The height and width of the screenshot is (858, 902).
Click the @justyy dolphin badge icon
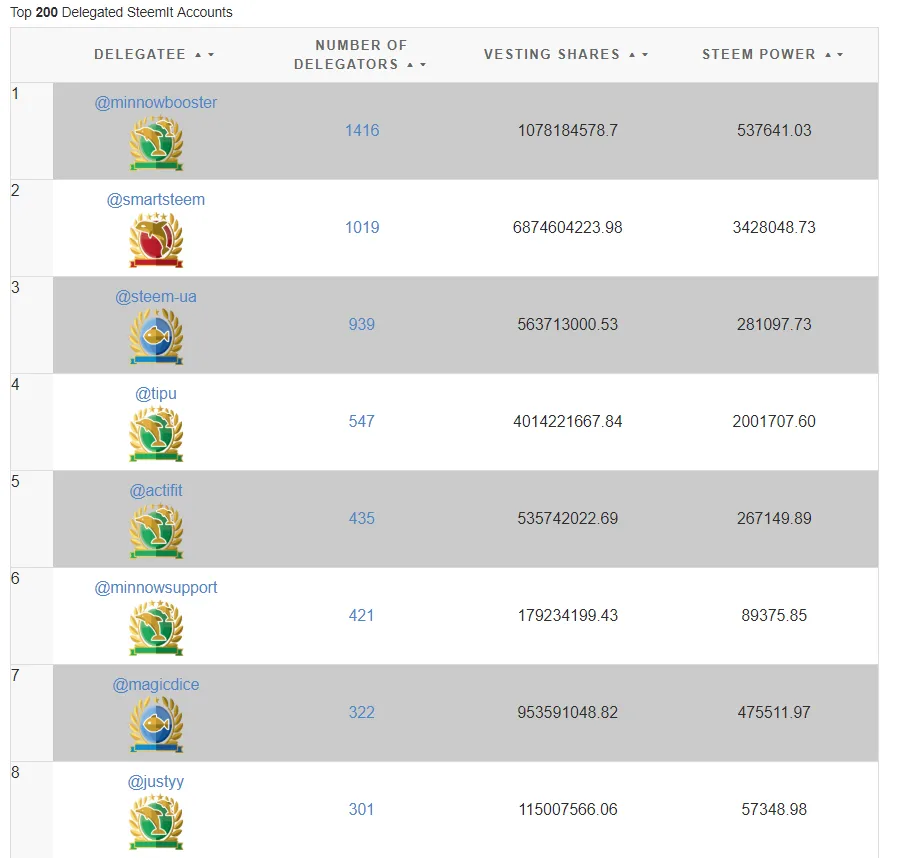click(156, 822)
